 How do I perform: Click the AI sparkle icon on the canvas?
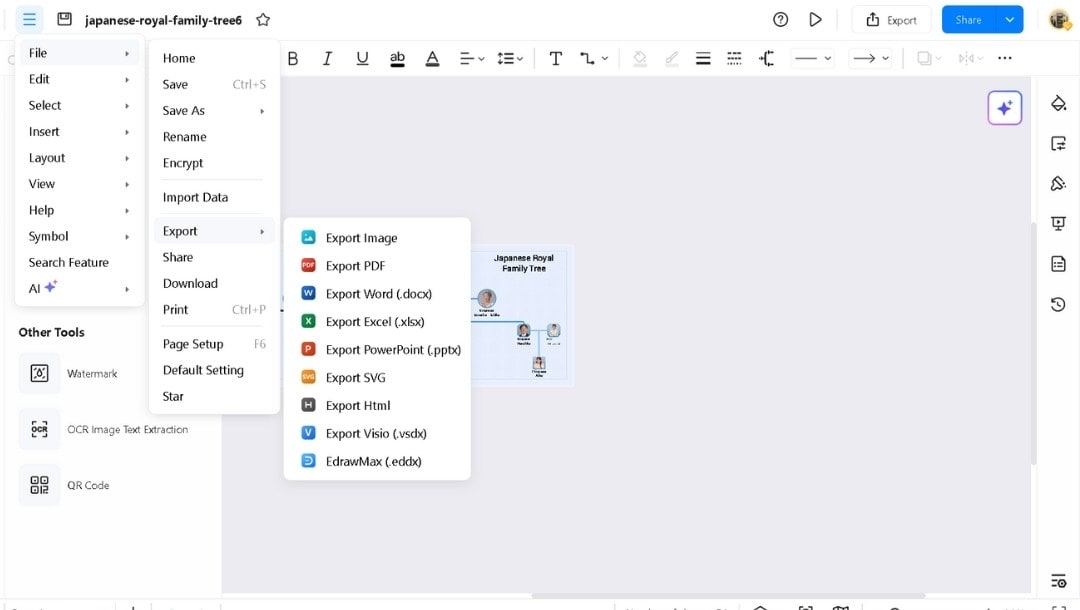1004,107
